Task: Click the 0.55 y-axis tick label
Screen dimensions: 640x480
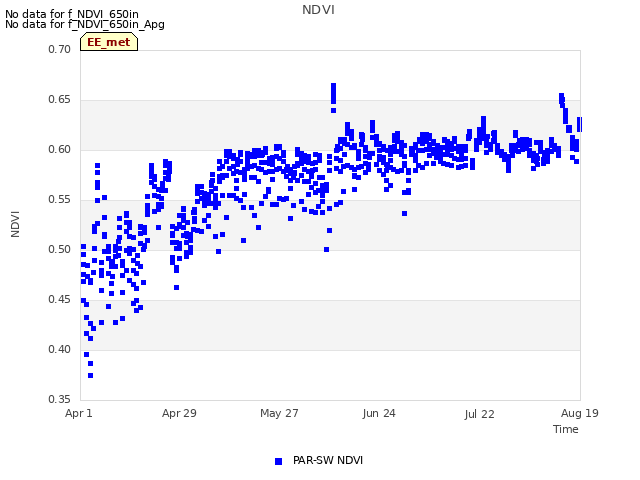Action: [60, 200]
